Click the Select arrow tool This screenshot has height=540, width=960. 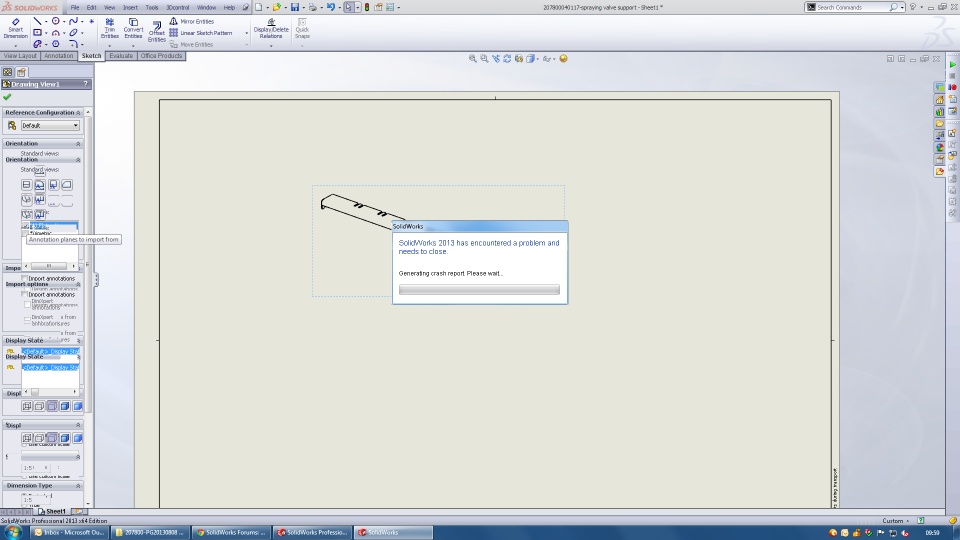tap(348, 7)
